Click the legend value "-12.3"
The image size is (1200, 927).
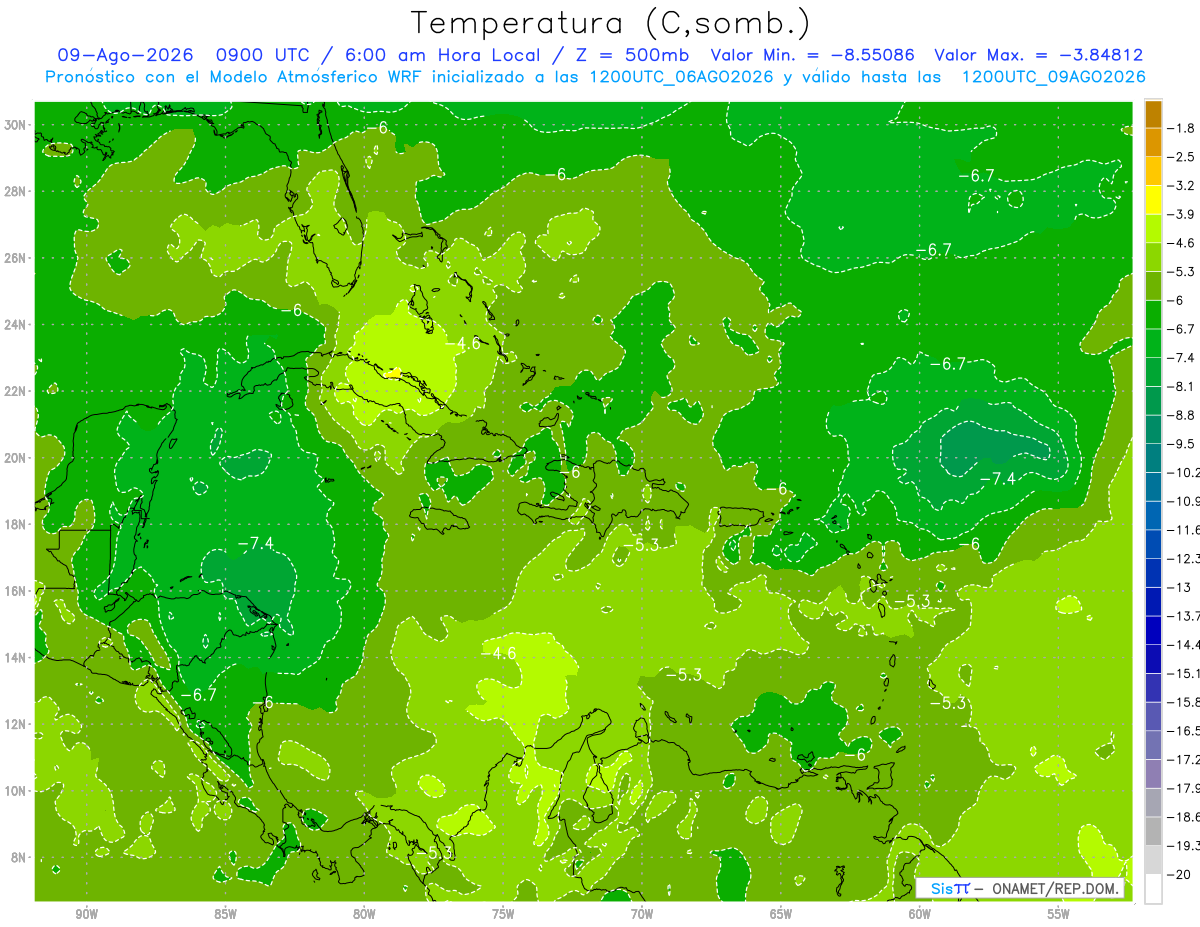click(1185, 558)
